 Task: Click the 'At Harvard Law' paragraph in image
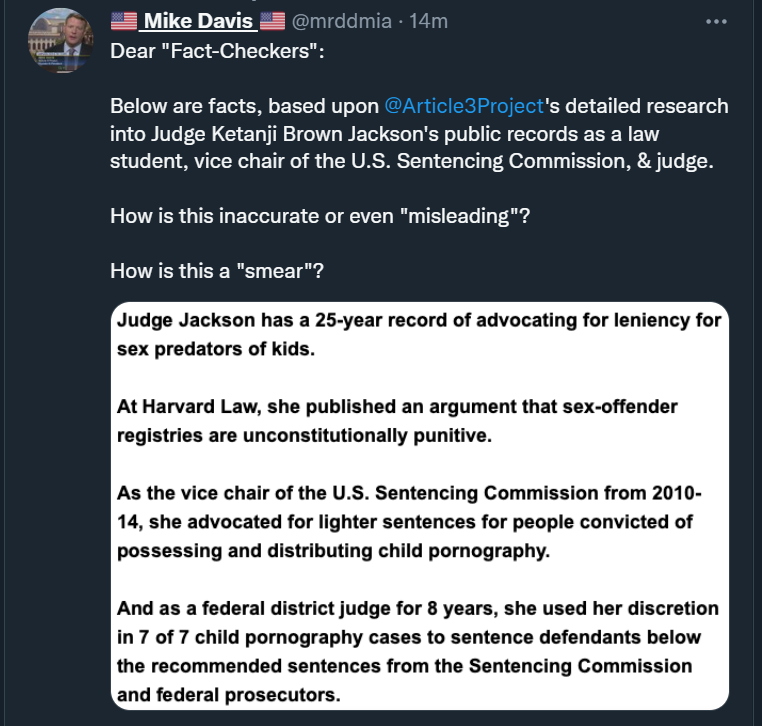[398, 421]
